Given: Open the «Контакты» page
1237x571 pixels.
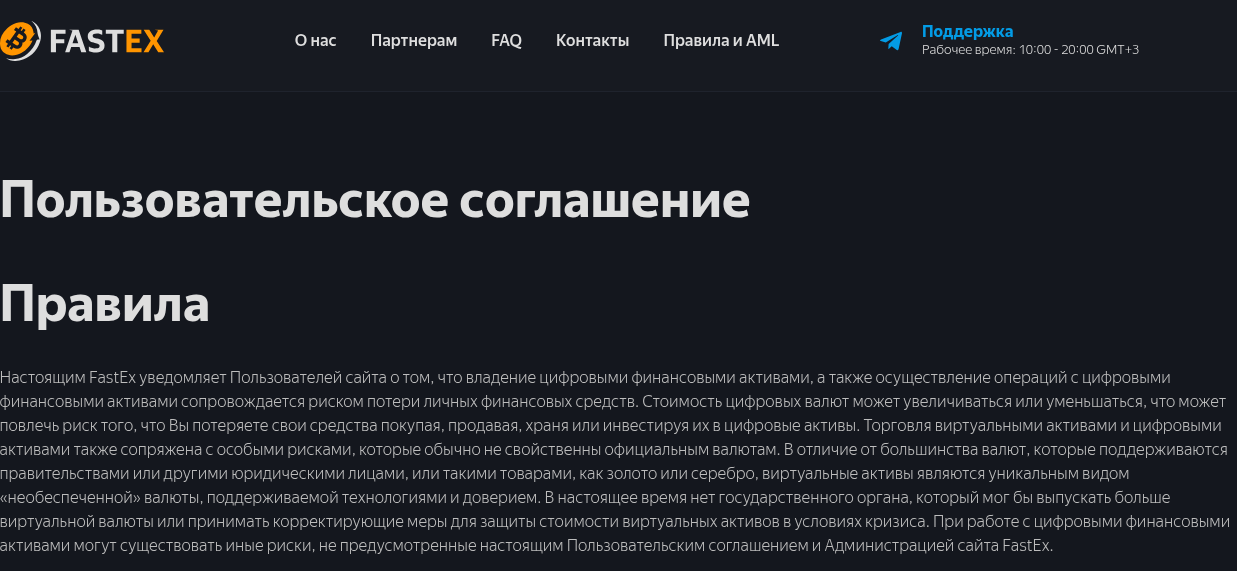Looking at the screenshot, I should [592, 41].
